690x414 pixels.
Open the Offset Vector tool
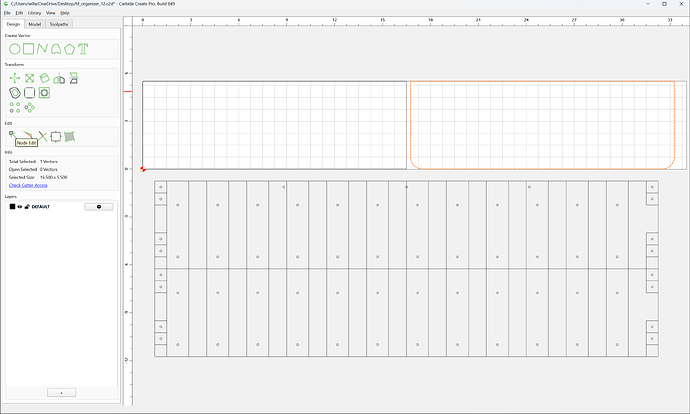15,93
